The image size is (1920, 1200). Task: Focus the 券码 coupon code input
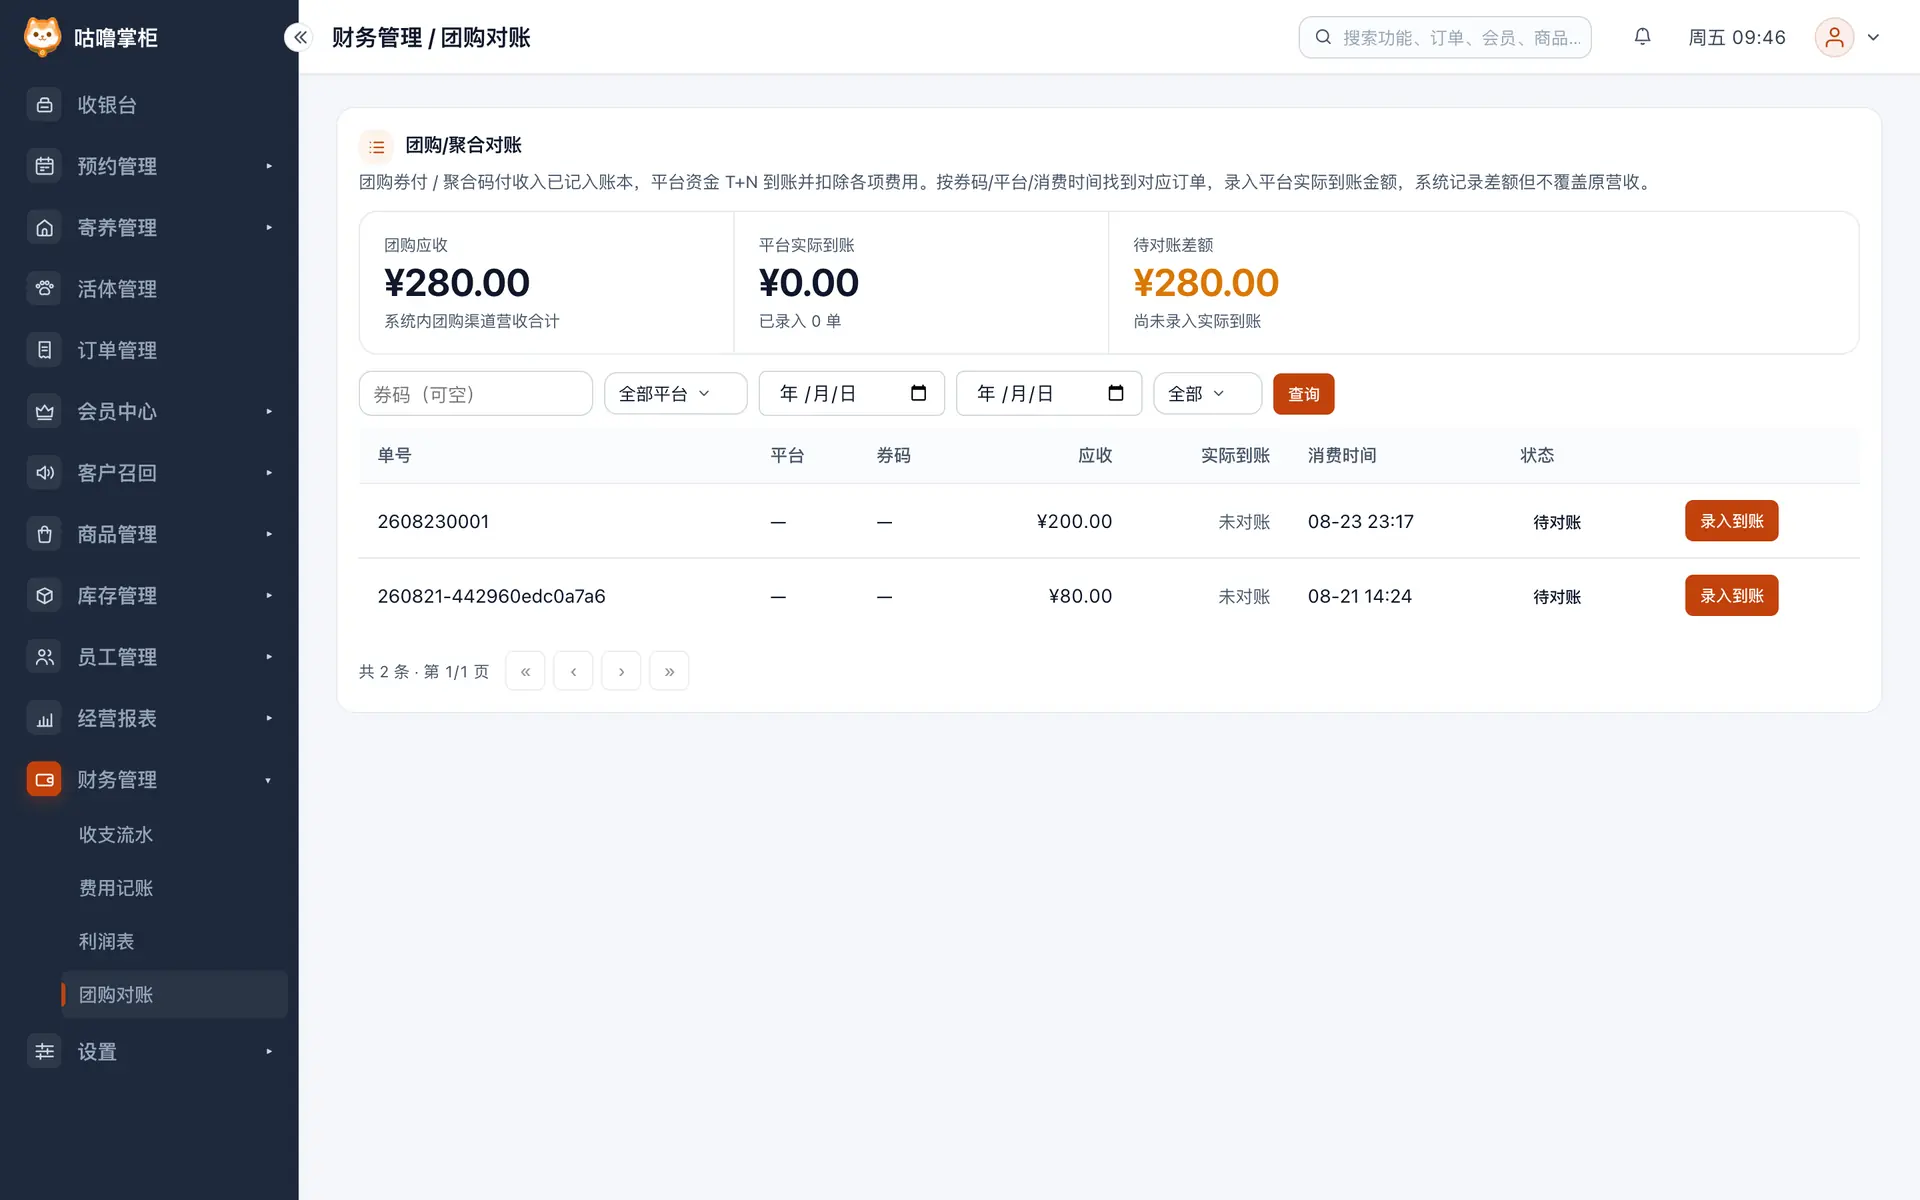pyautogui.click(x=476, y=393)
